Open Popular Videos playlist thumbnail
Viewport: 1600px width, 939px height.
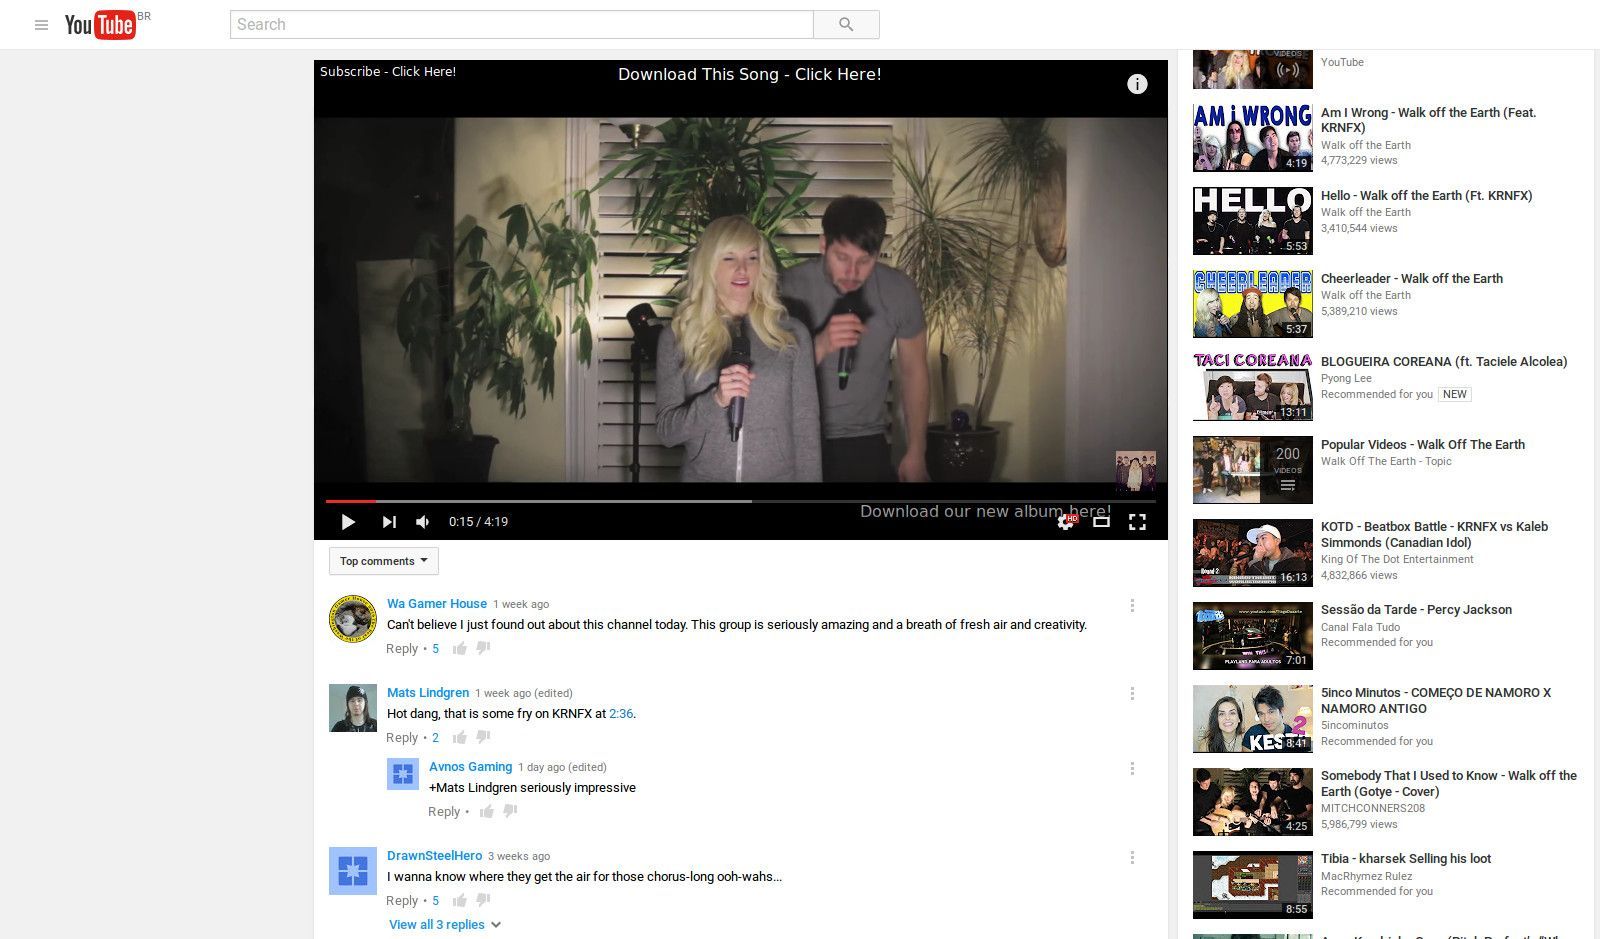tap(1253, 470)
